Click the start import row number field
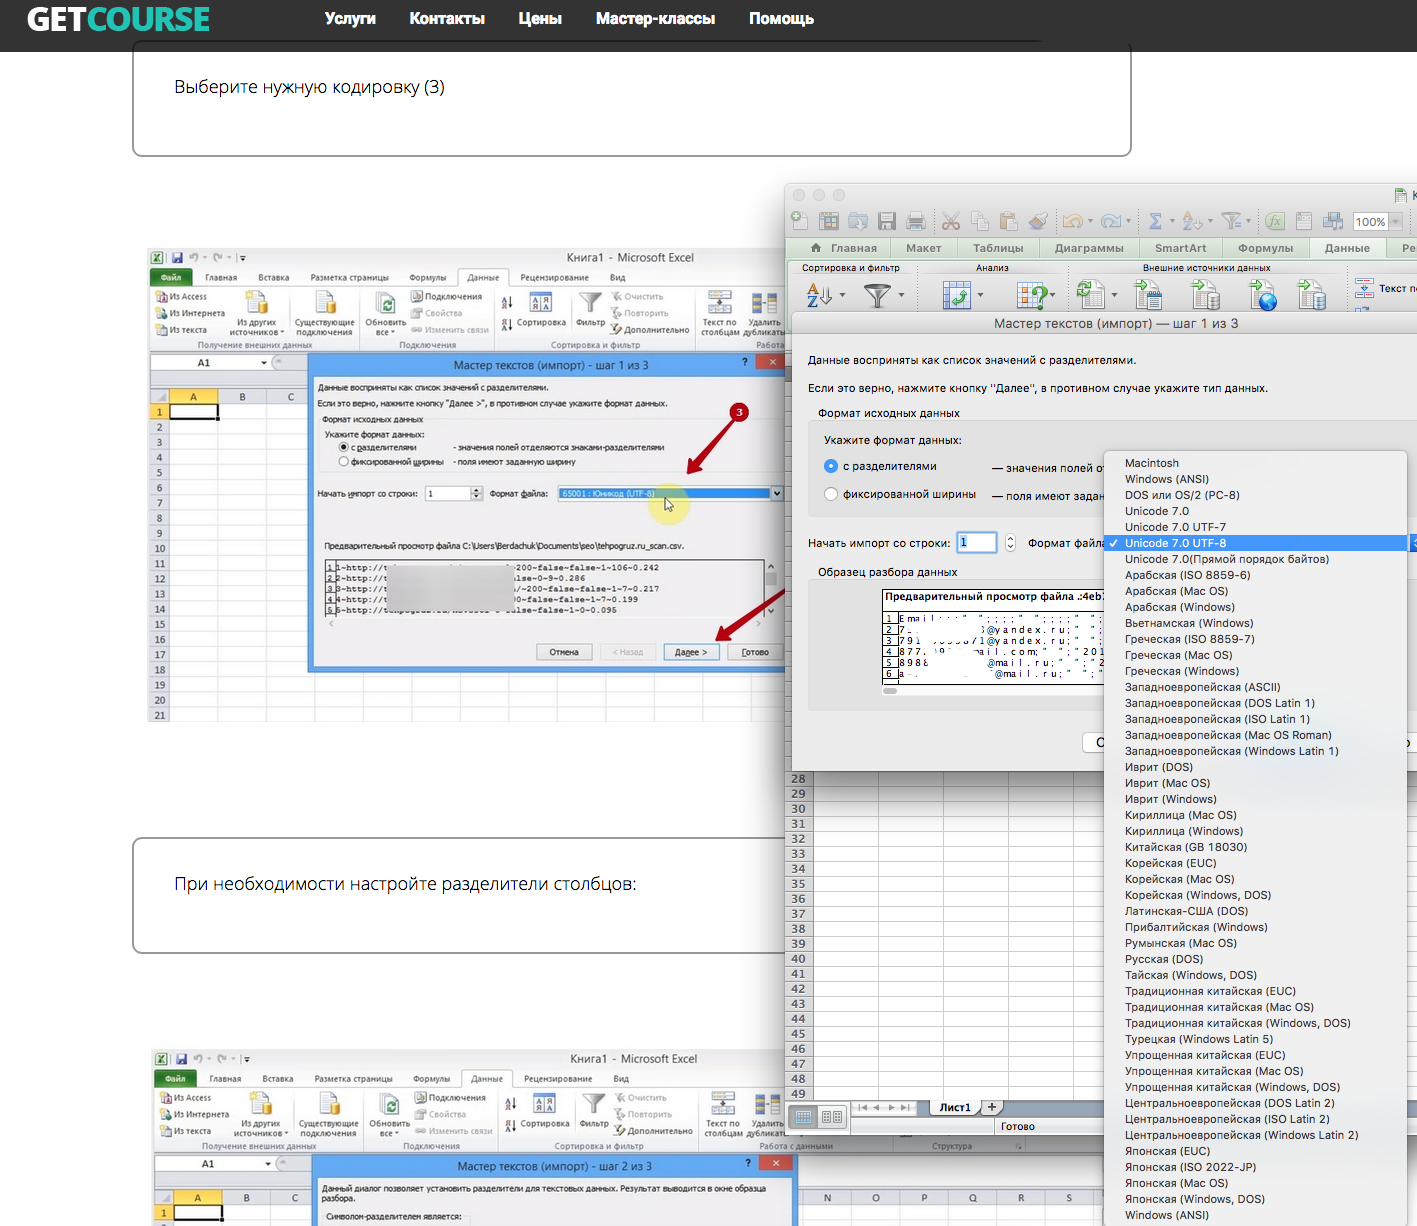This screenshot has height=1226, width=1417. pyautogui.click(x=977, y=543)
